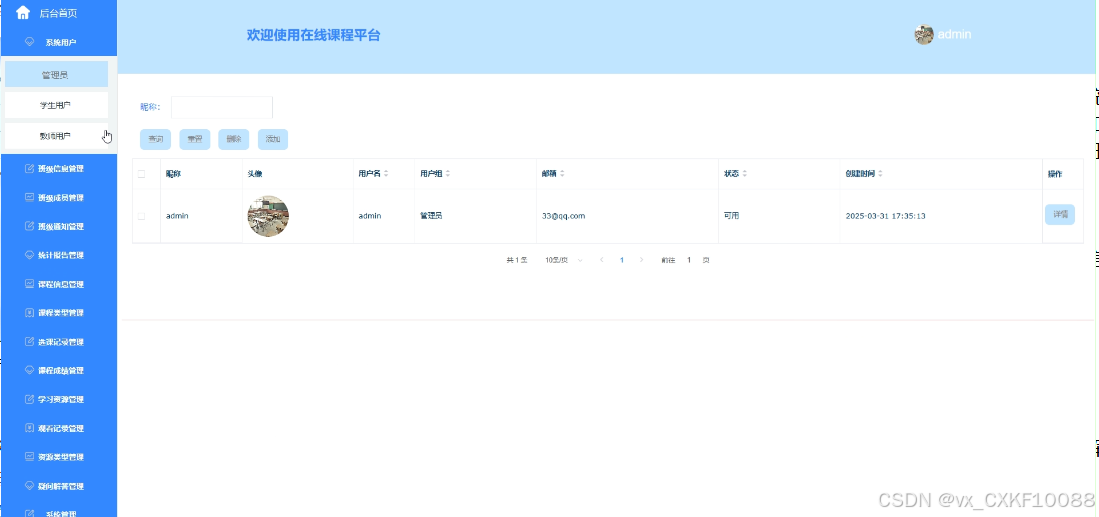1099x517 pixels.
Task: Sort table by 创建时间 column
Action: [x=880, y=174]
